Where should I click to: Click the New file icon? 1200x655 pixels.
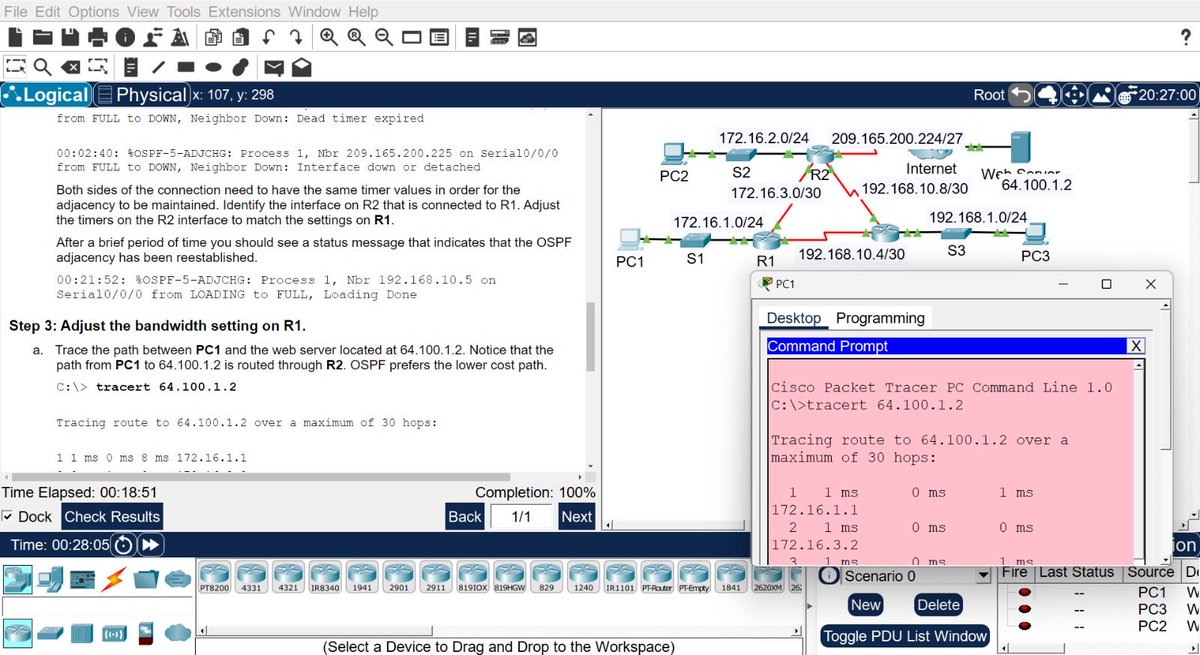(15, 37)
